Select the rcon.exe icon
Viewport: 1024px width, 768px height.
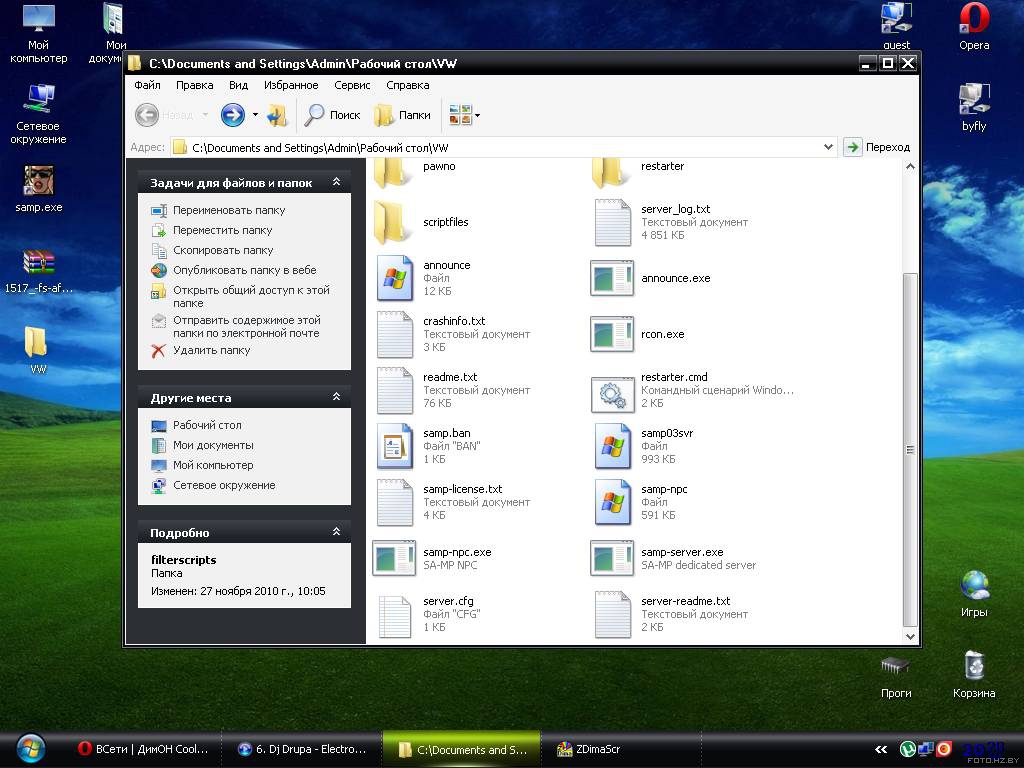[612, 334]
